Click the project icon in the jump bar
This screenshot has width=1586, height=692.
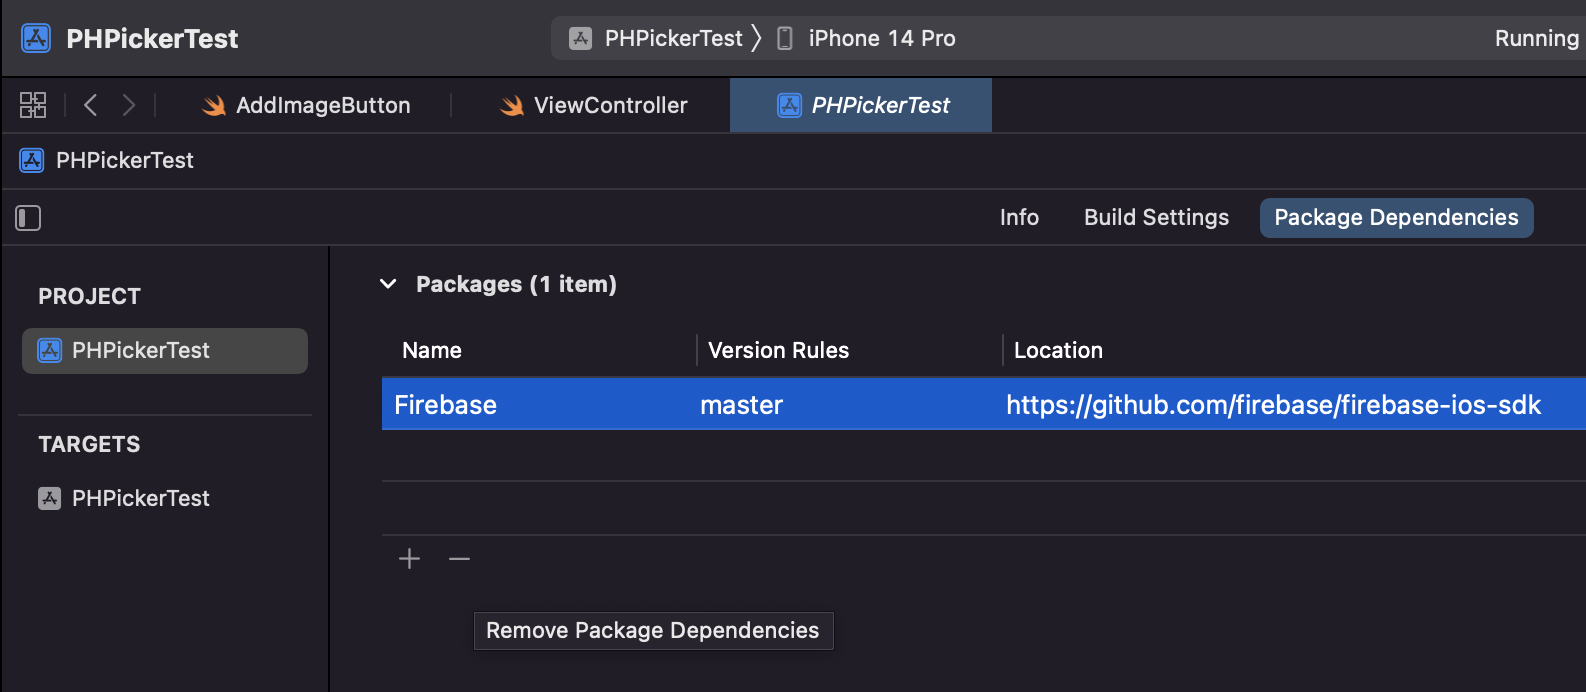(x=32, y=160)
